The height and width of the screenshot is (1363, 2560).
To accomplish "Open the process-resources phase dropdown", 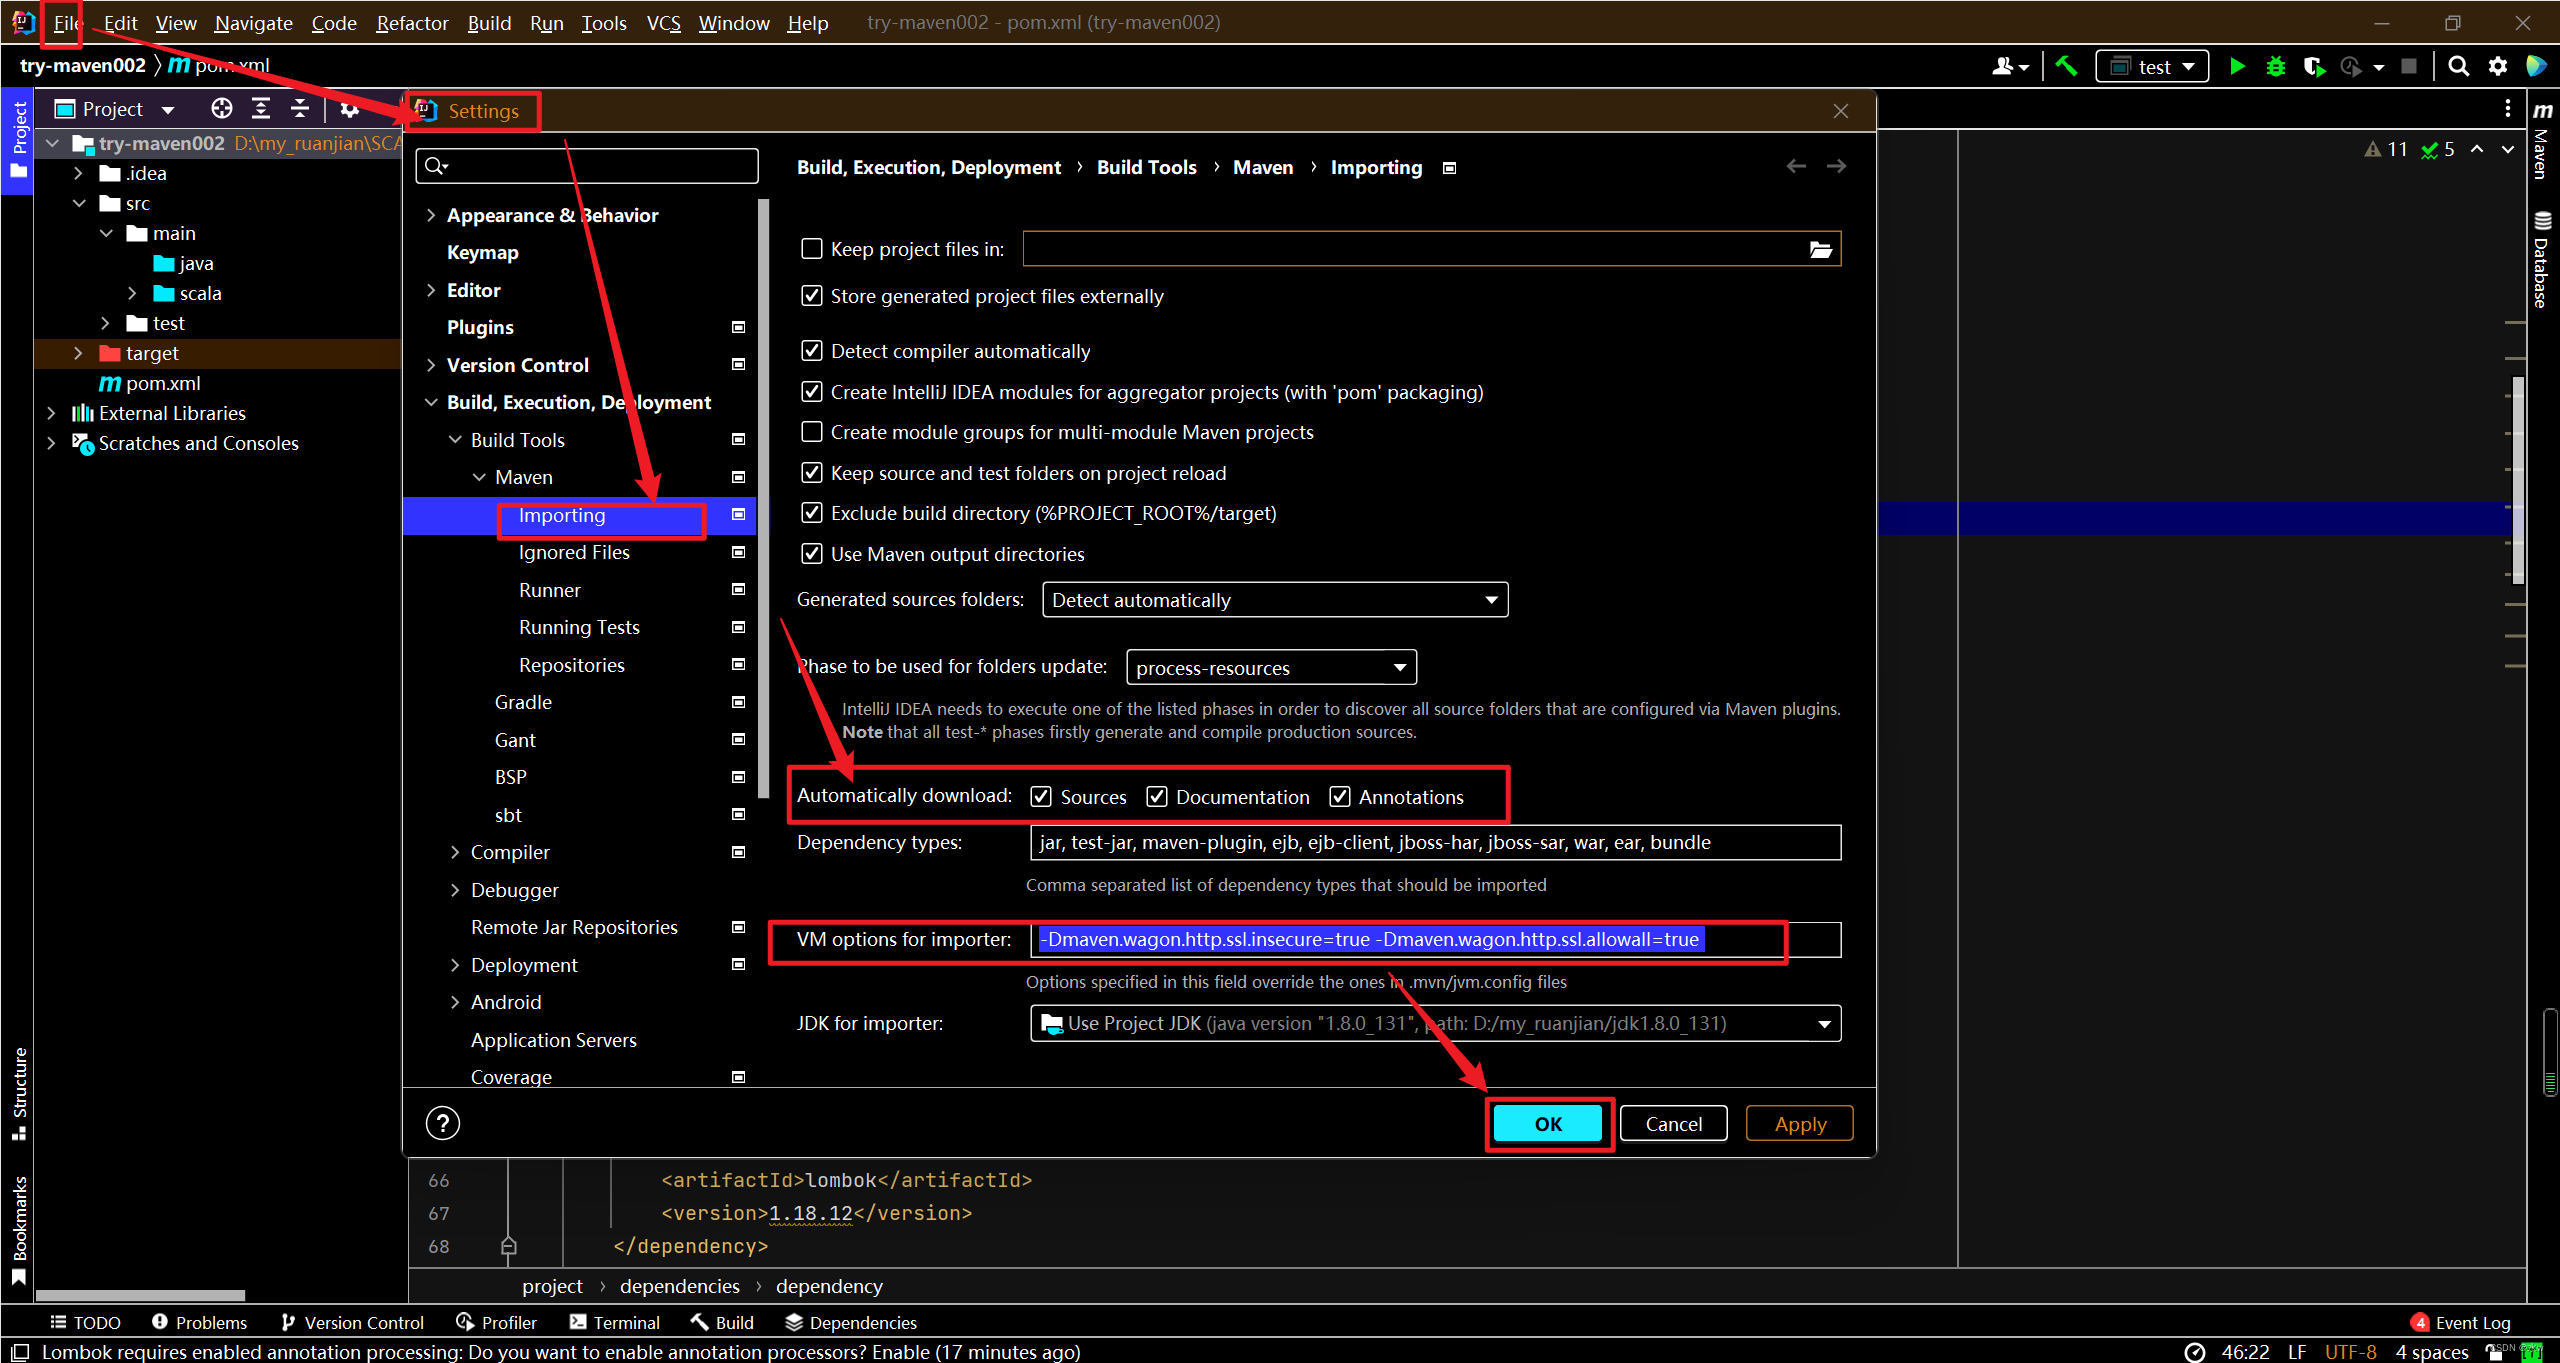I will tap(1270, 668).
